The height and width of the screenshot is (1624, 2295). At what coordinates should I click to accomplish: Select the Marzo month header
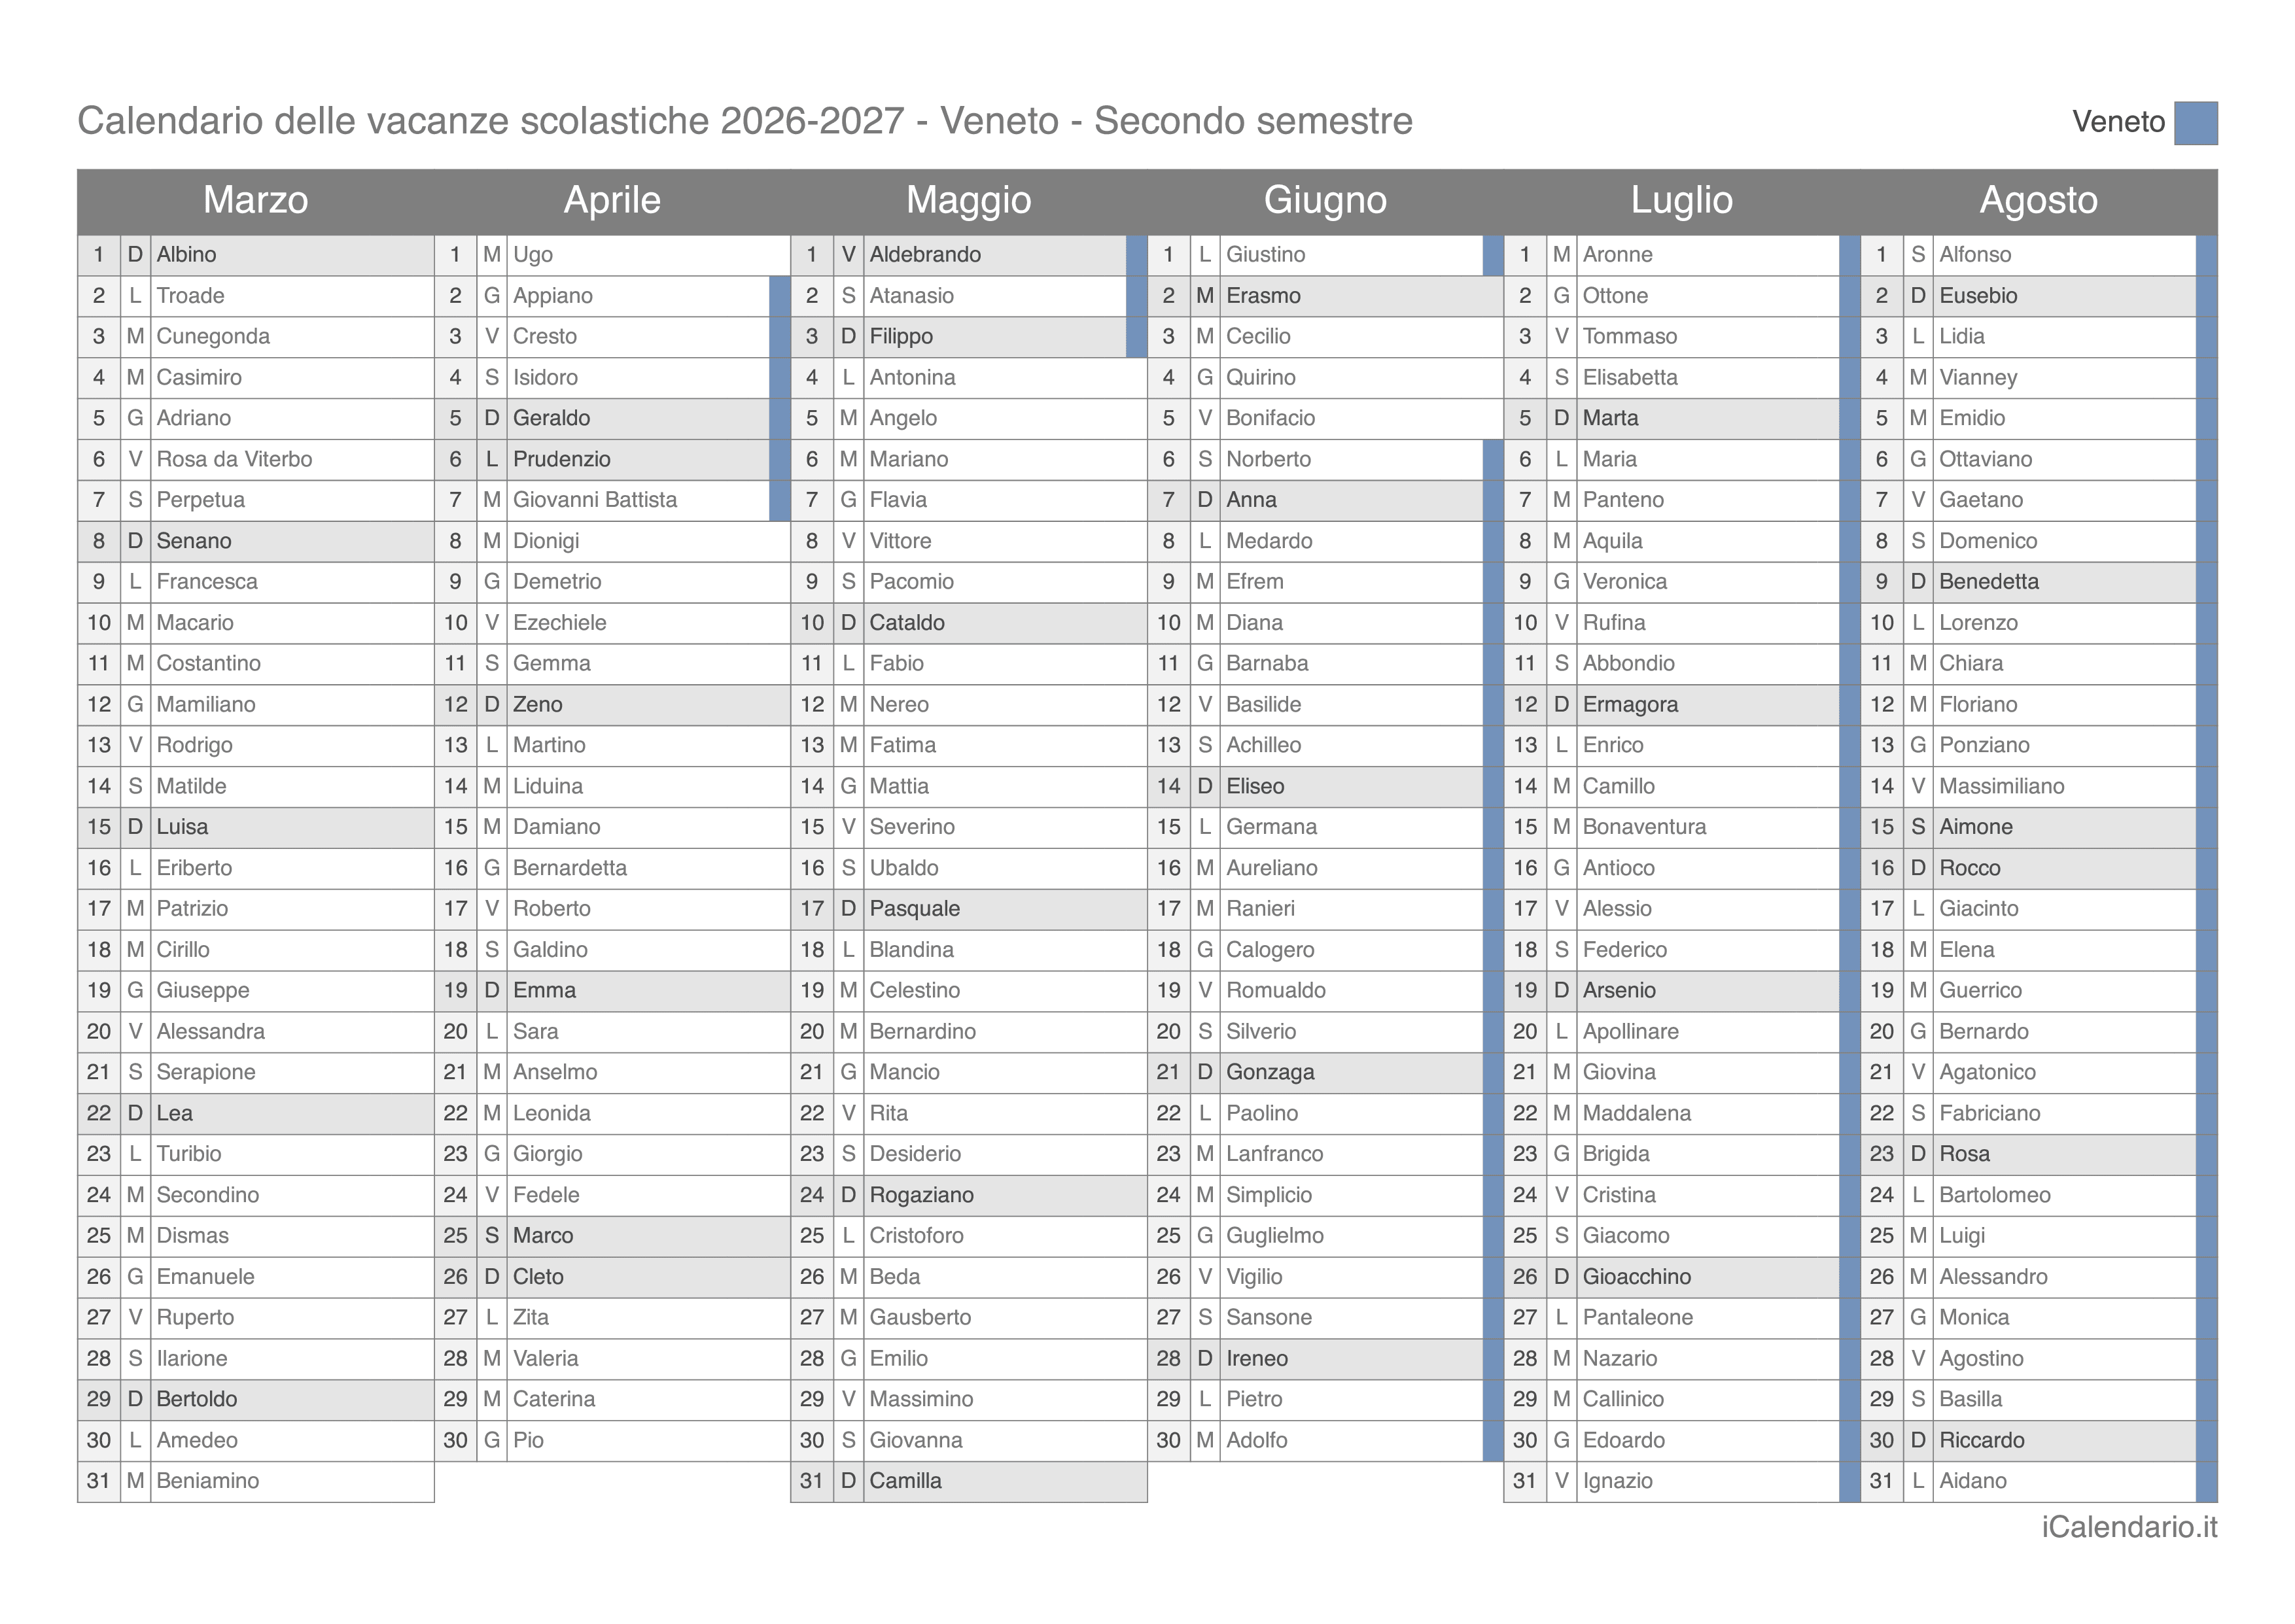[x=256, y=200]
